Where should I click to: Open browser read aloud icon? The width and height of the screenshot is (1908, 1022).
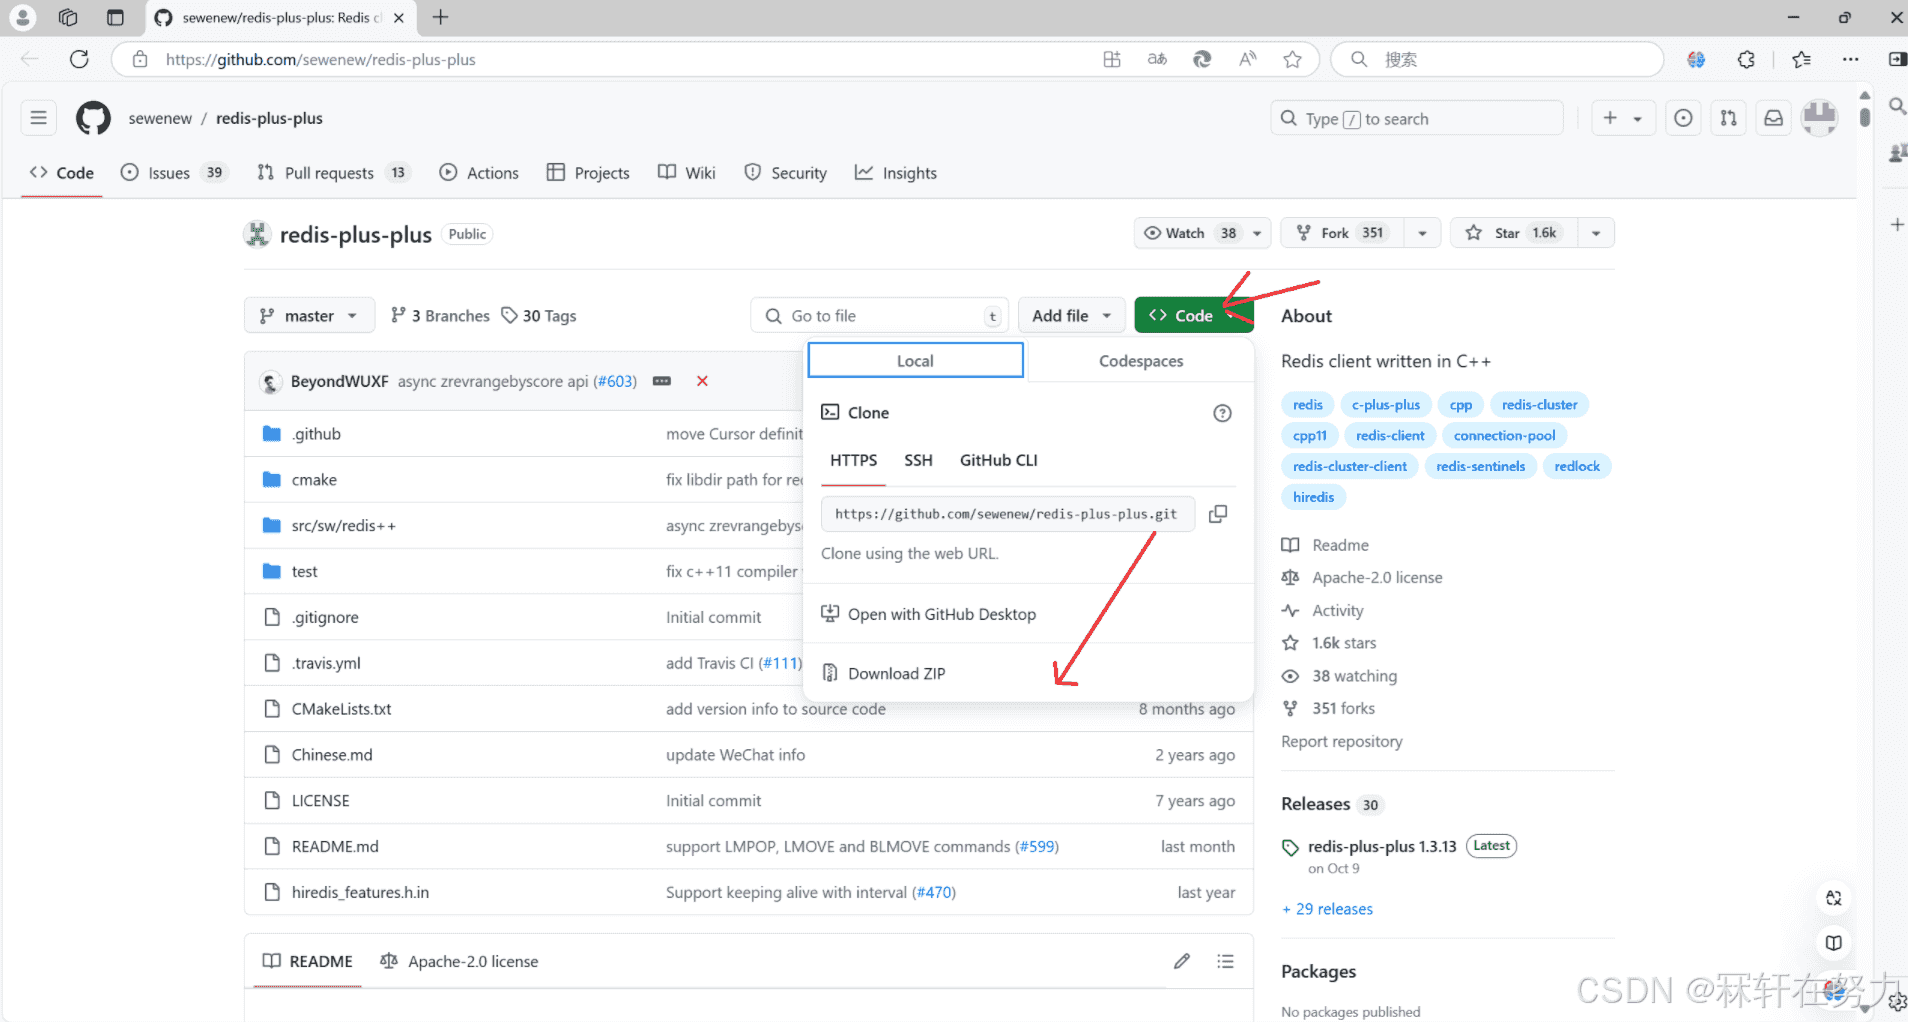point(1247,59)
